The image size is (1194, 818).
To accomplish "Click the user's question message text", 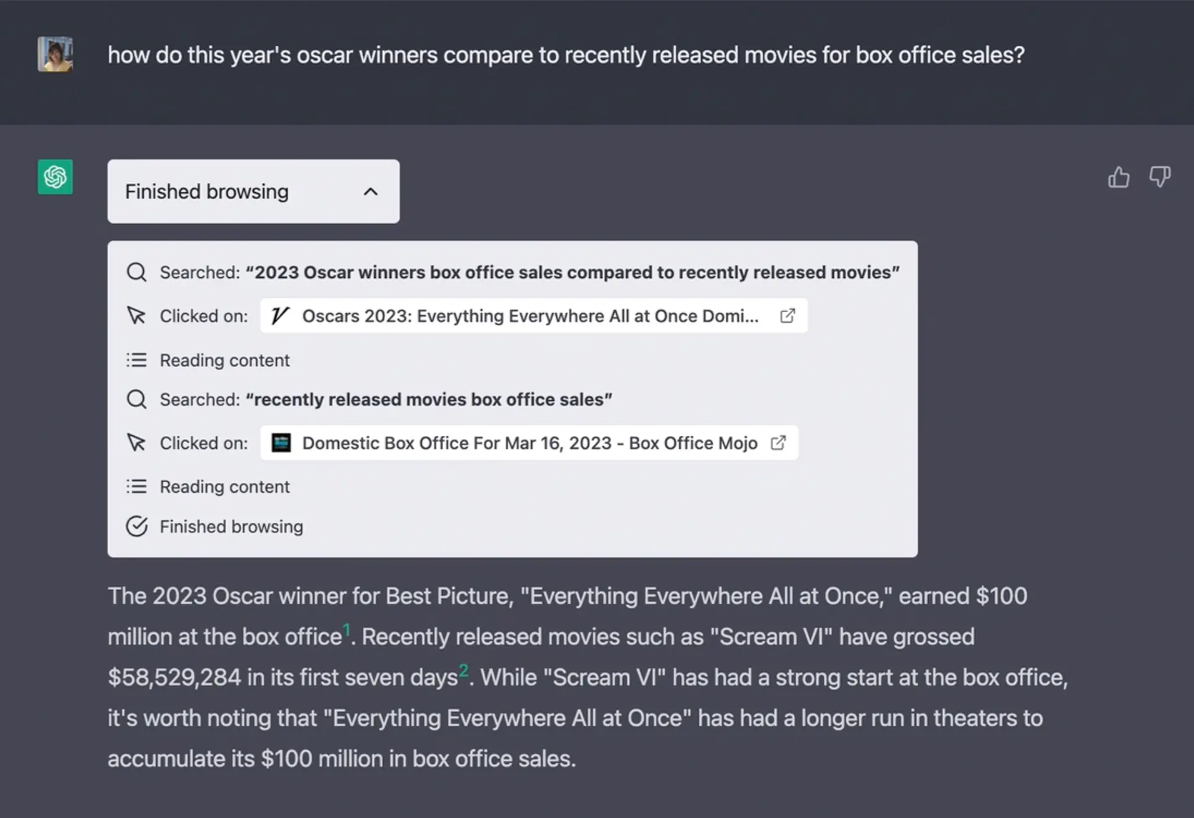I will (x=566, y=55).
